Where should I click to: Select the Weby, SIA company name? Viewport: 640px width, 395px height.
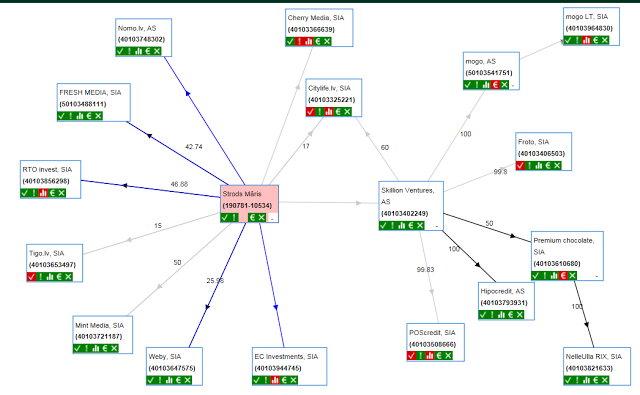point(165,357)
